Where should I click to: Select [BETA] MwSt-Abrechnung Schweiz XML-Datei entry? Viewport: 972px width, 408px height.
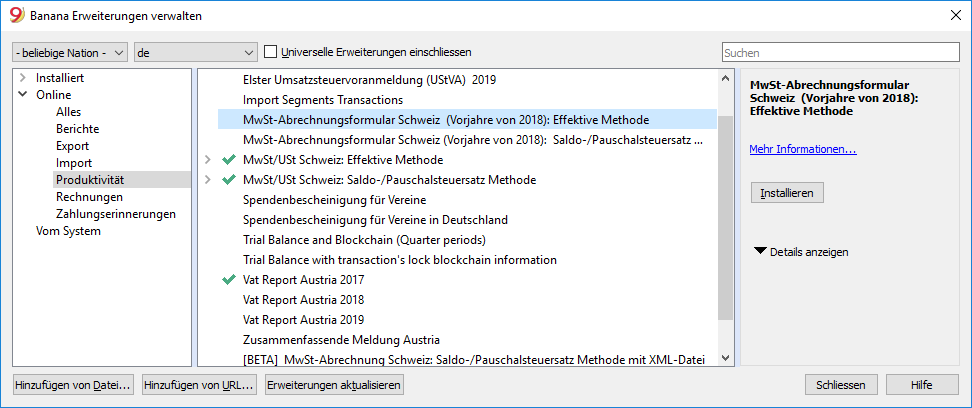click(x=474, y=360)
